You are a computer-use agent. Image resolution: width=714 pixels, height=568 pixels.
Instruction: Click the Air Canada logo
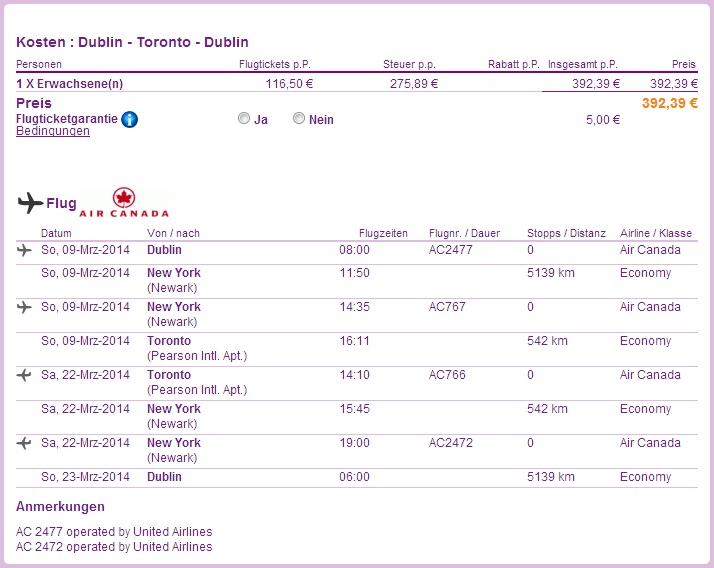[124, 202]
